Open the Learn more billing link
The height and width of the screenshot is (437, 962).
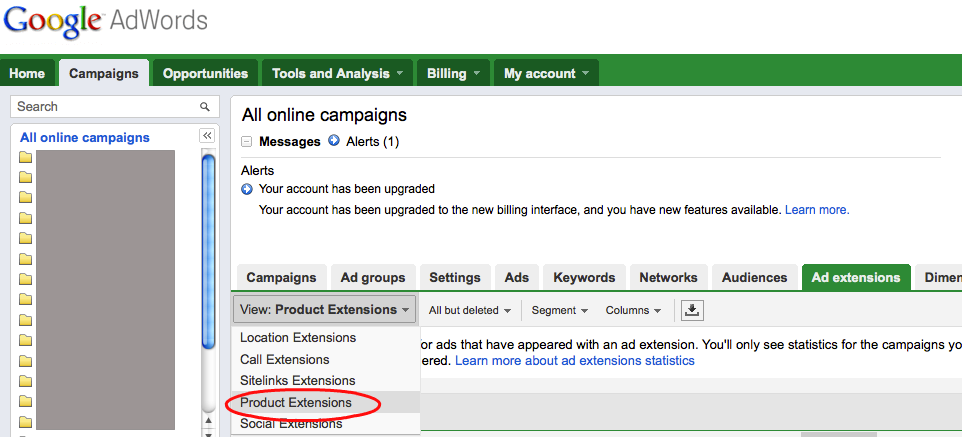[x=817, y=210]
